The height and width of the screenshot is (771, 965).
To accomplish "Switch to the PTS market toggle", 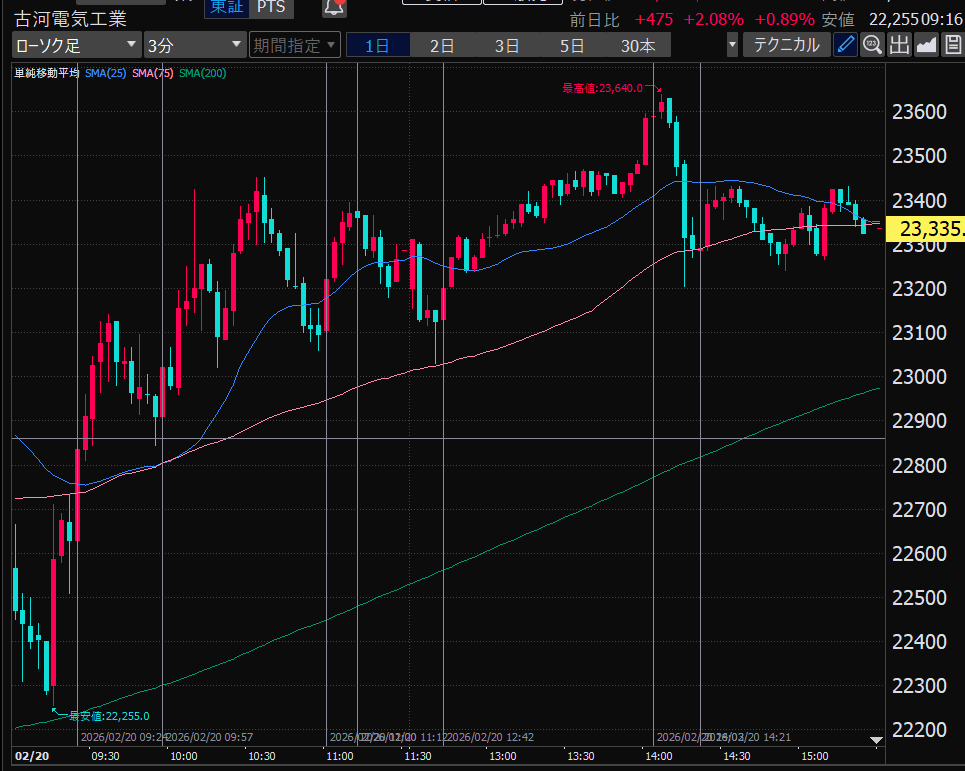I will 270,7.
